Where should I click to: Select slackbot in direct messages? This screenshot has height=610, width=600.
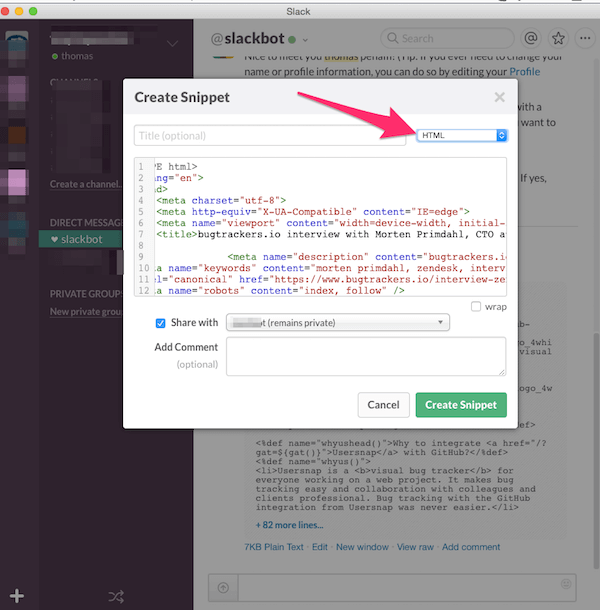[x=80, y=239]
